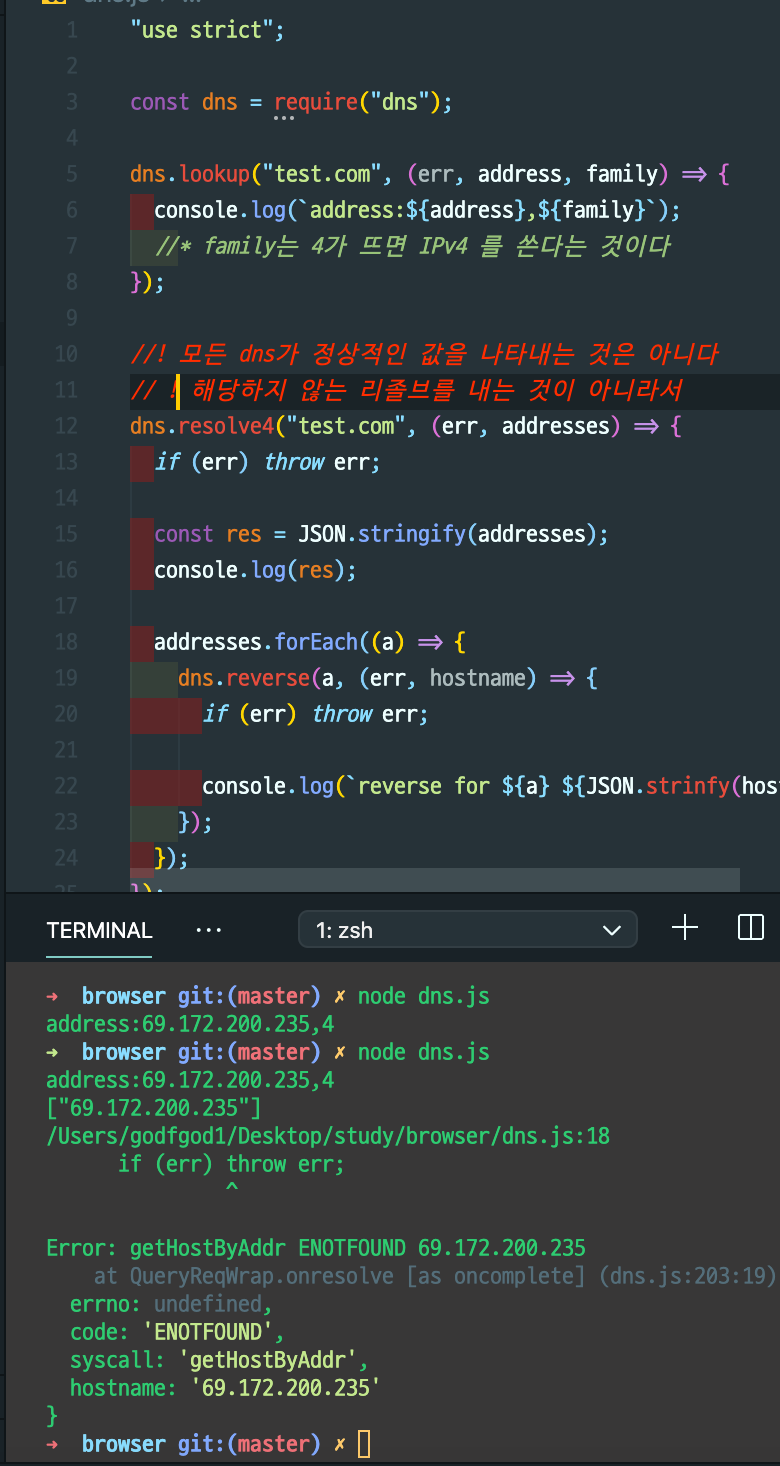Image resolution: width=780 pixels, height=1466 pixels.
Task: Click 'if (err) throw err;' on editor line 13
Action: tap(268, 462)
